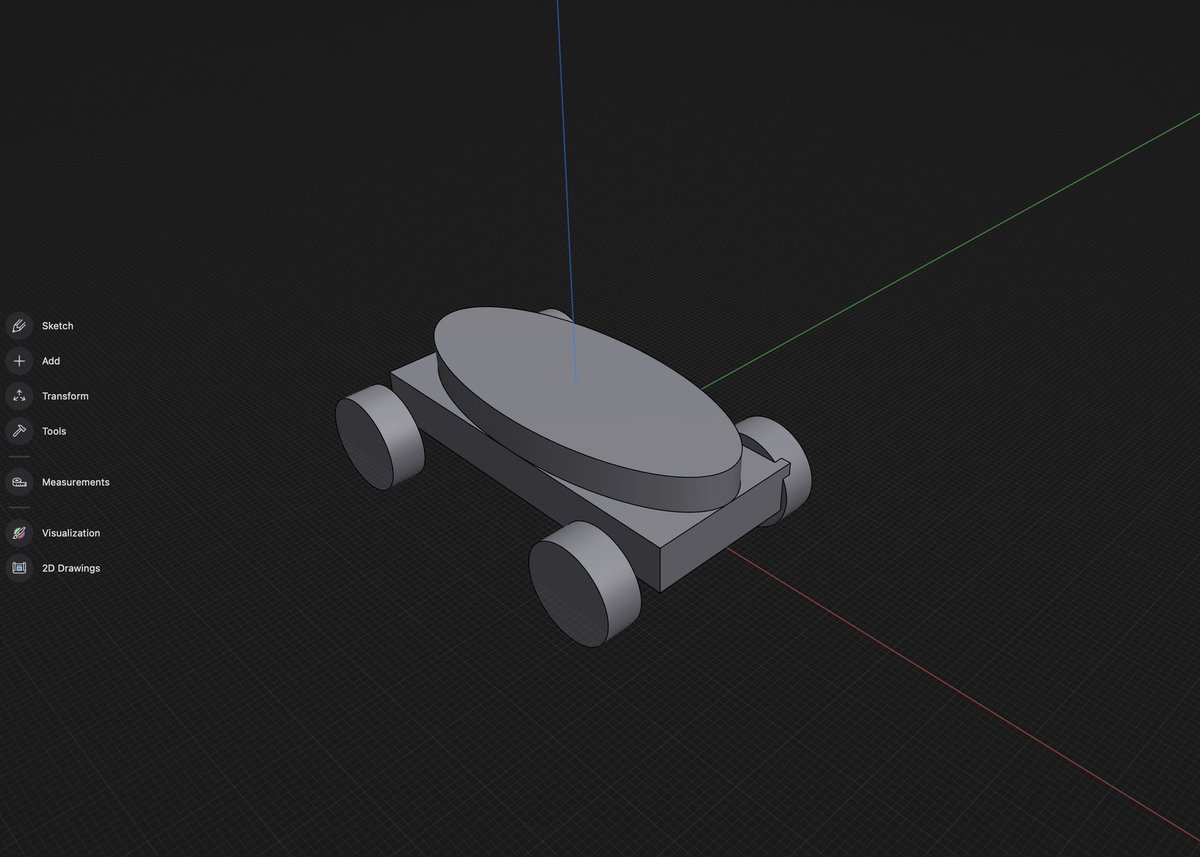Select the Transform tool icon
The image size is (1200, 857).
point(18,396)
